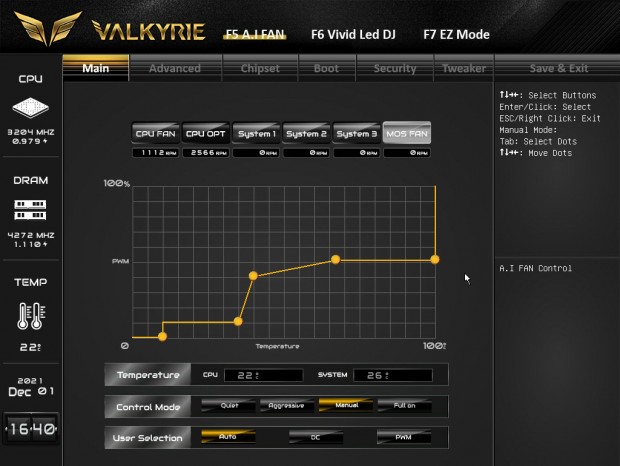Click the 4272 MHZ DRAM frequency

pyautogui.click(x=31, y=235)
